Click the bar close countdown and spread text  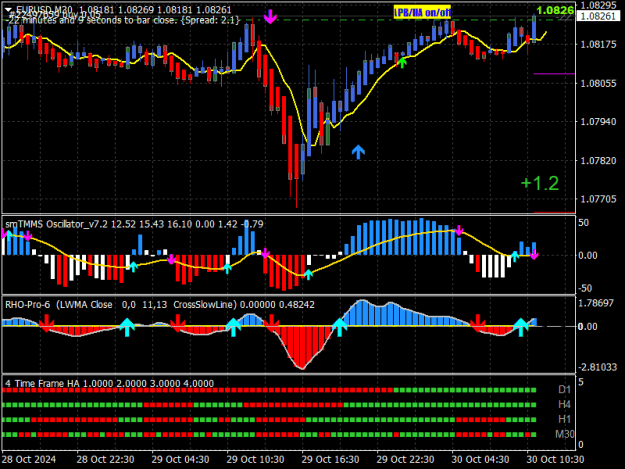click(123, 20)
